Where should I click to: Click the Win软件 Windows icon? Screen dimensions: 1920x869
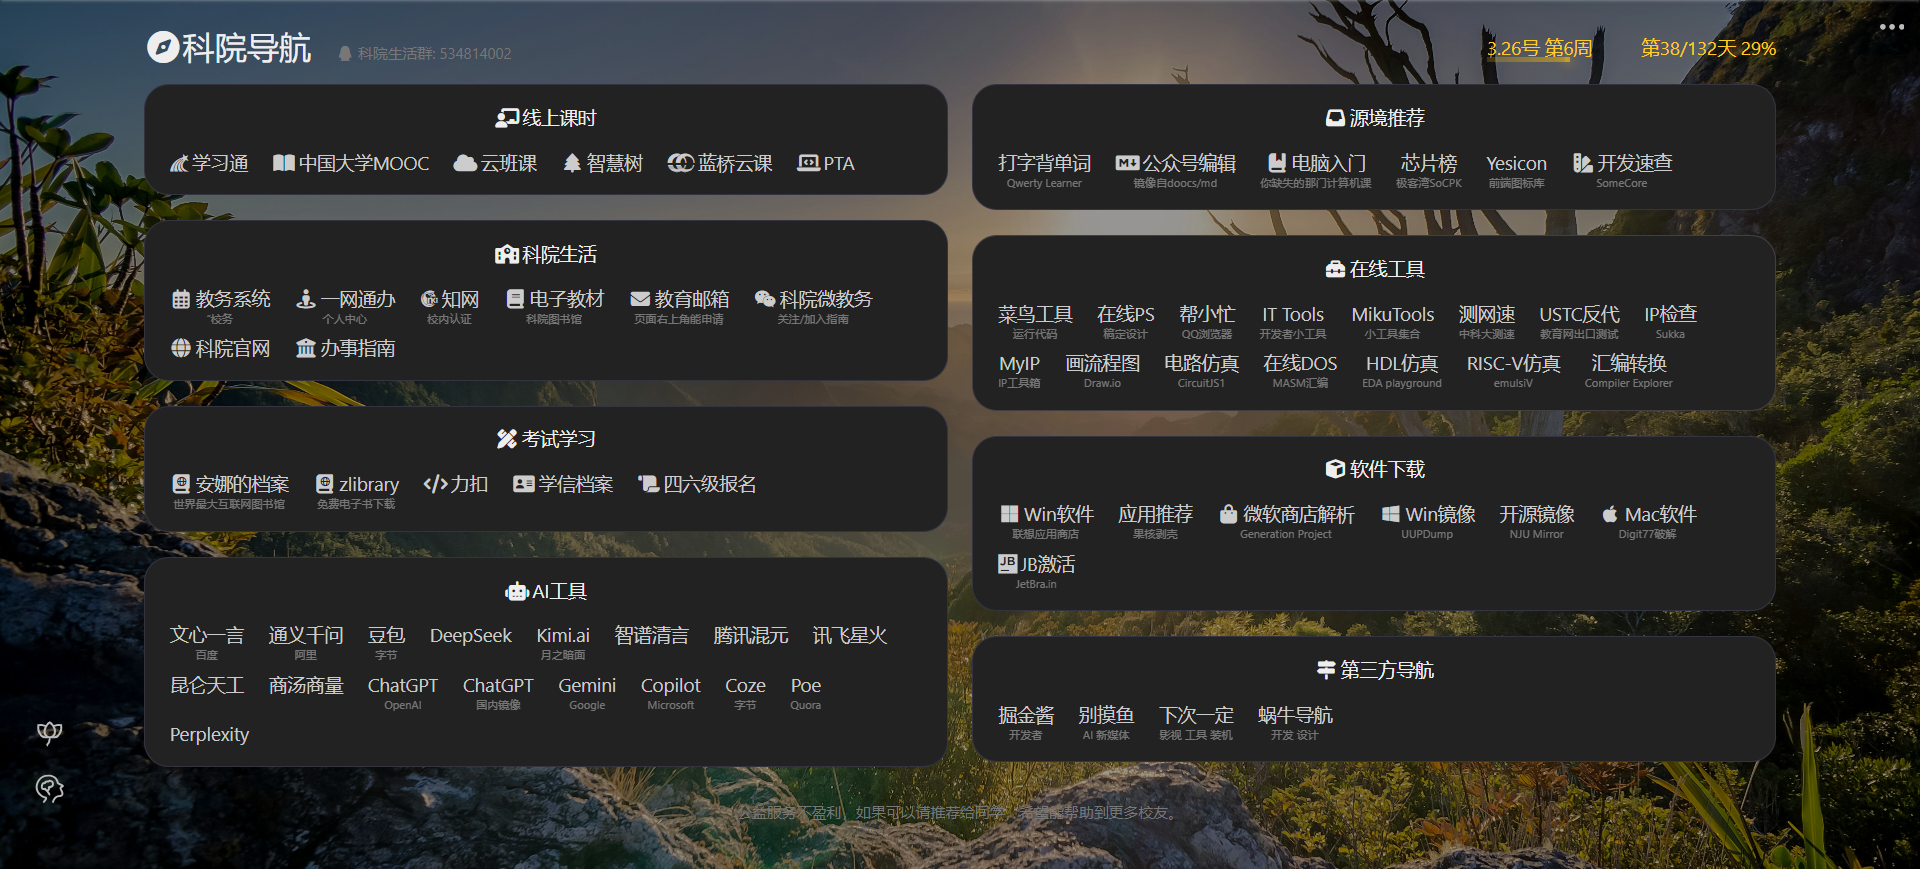pos(1010,514)
